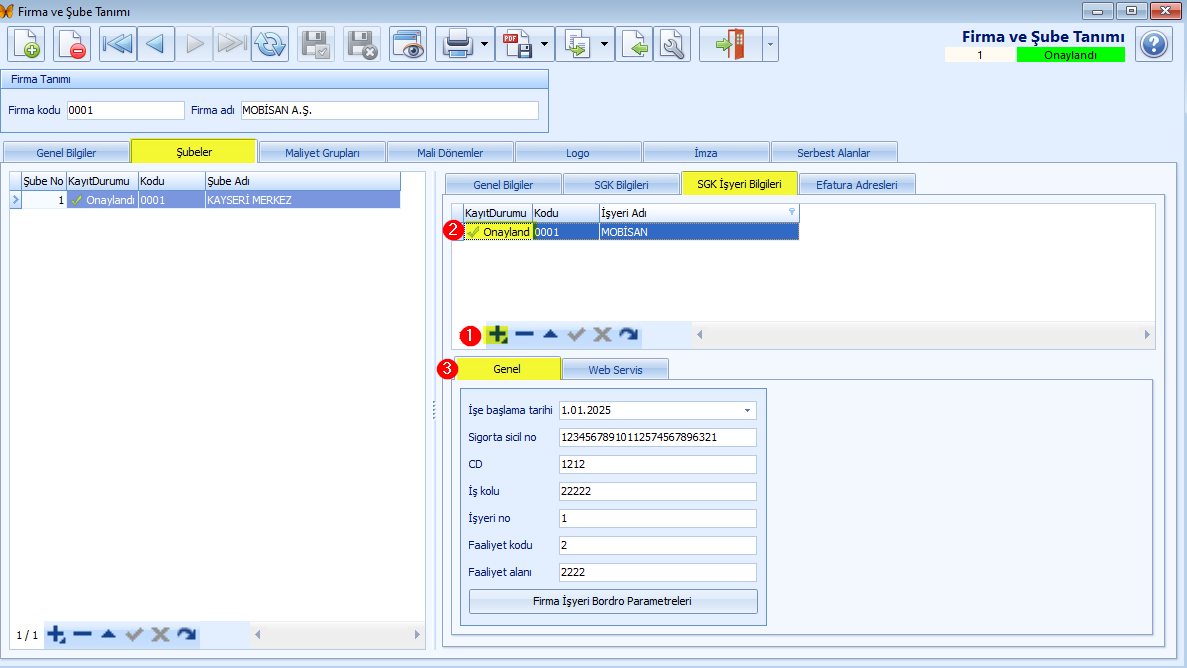The height and width of the screenshot is (668, 1187).
Task: Select the KAYSERİ MERKEZ branch row
Action: click(x=204, y=200)
